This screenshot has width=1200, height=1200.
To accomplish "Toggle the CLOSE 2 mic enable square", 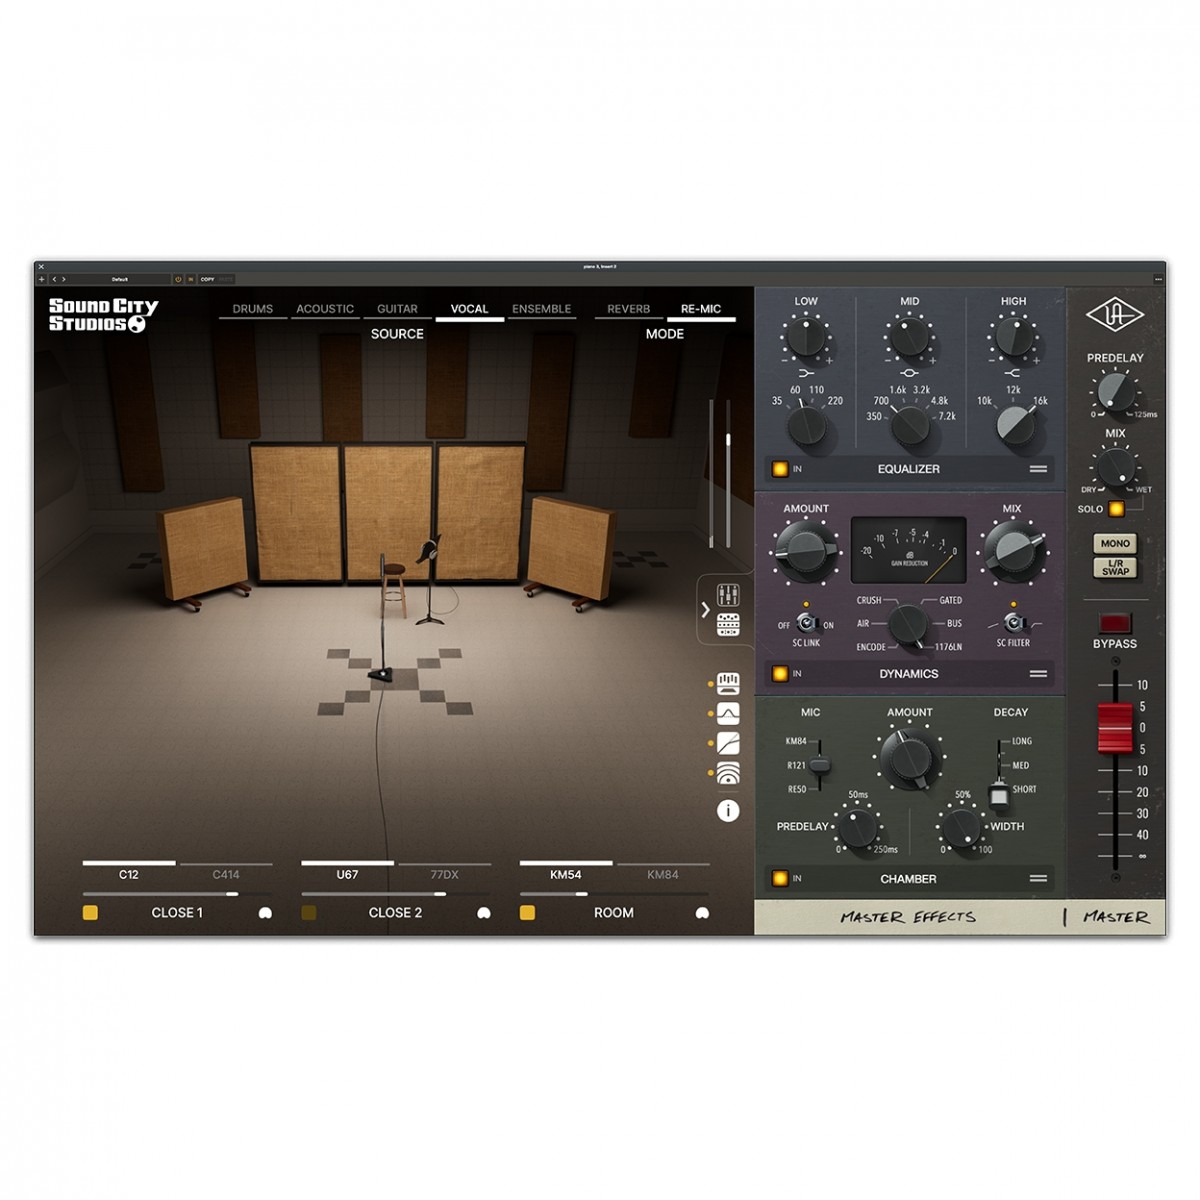I will click(x=309, y=913).
